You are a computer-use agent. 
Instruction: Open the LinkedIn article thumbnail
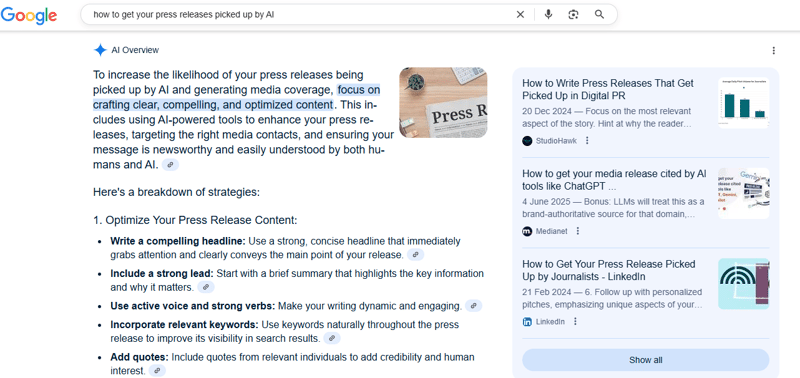[743, 284]
